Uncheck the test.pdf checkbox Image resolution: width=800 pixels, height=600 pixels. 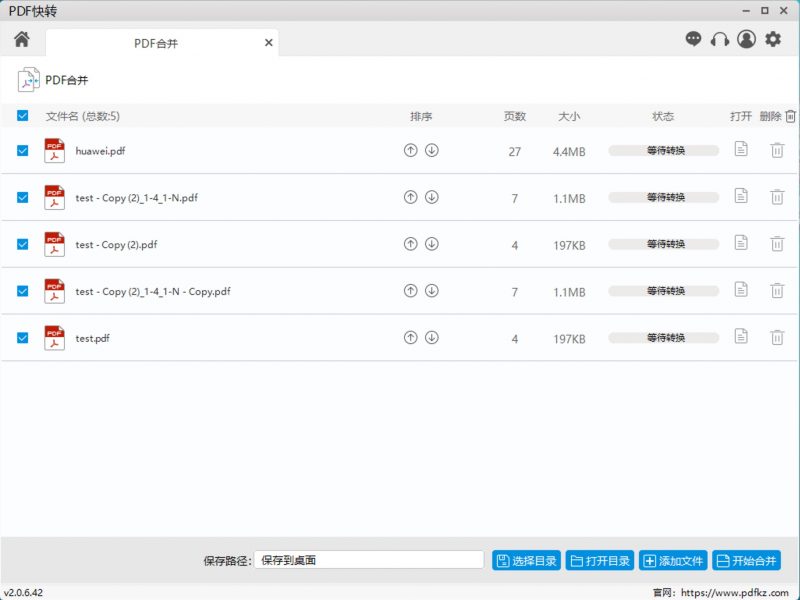click(x=23, y=338)
